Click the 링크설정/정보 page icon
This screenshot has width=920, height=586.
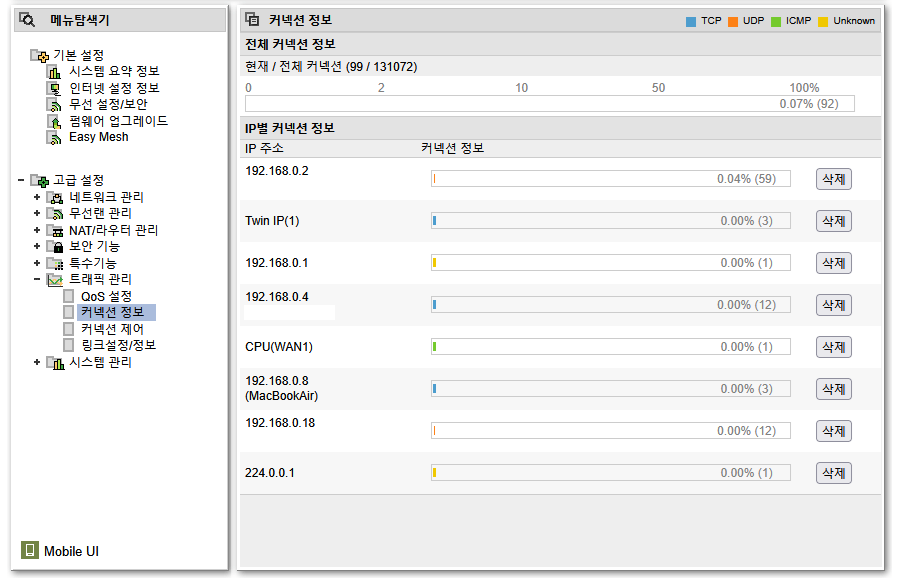(69, 345)
